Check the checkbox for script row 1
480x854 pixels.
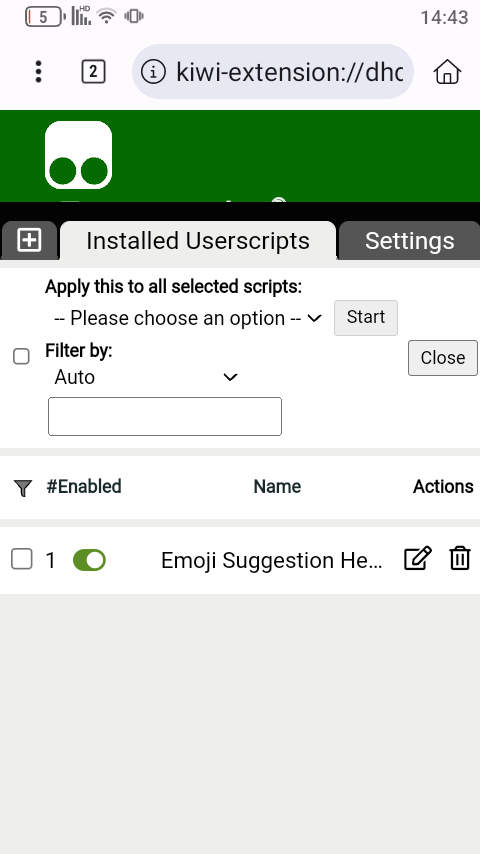pyautogui.click(x=22, y=559)
